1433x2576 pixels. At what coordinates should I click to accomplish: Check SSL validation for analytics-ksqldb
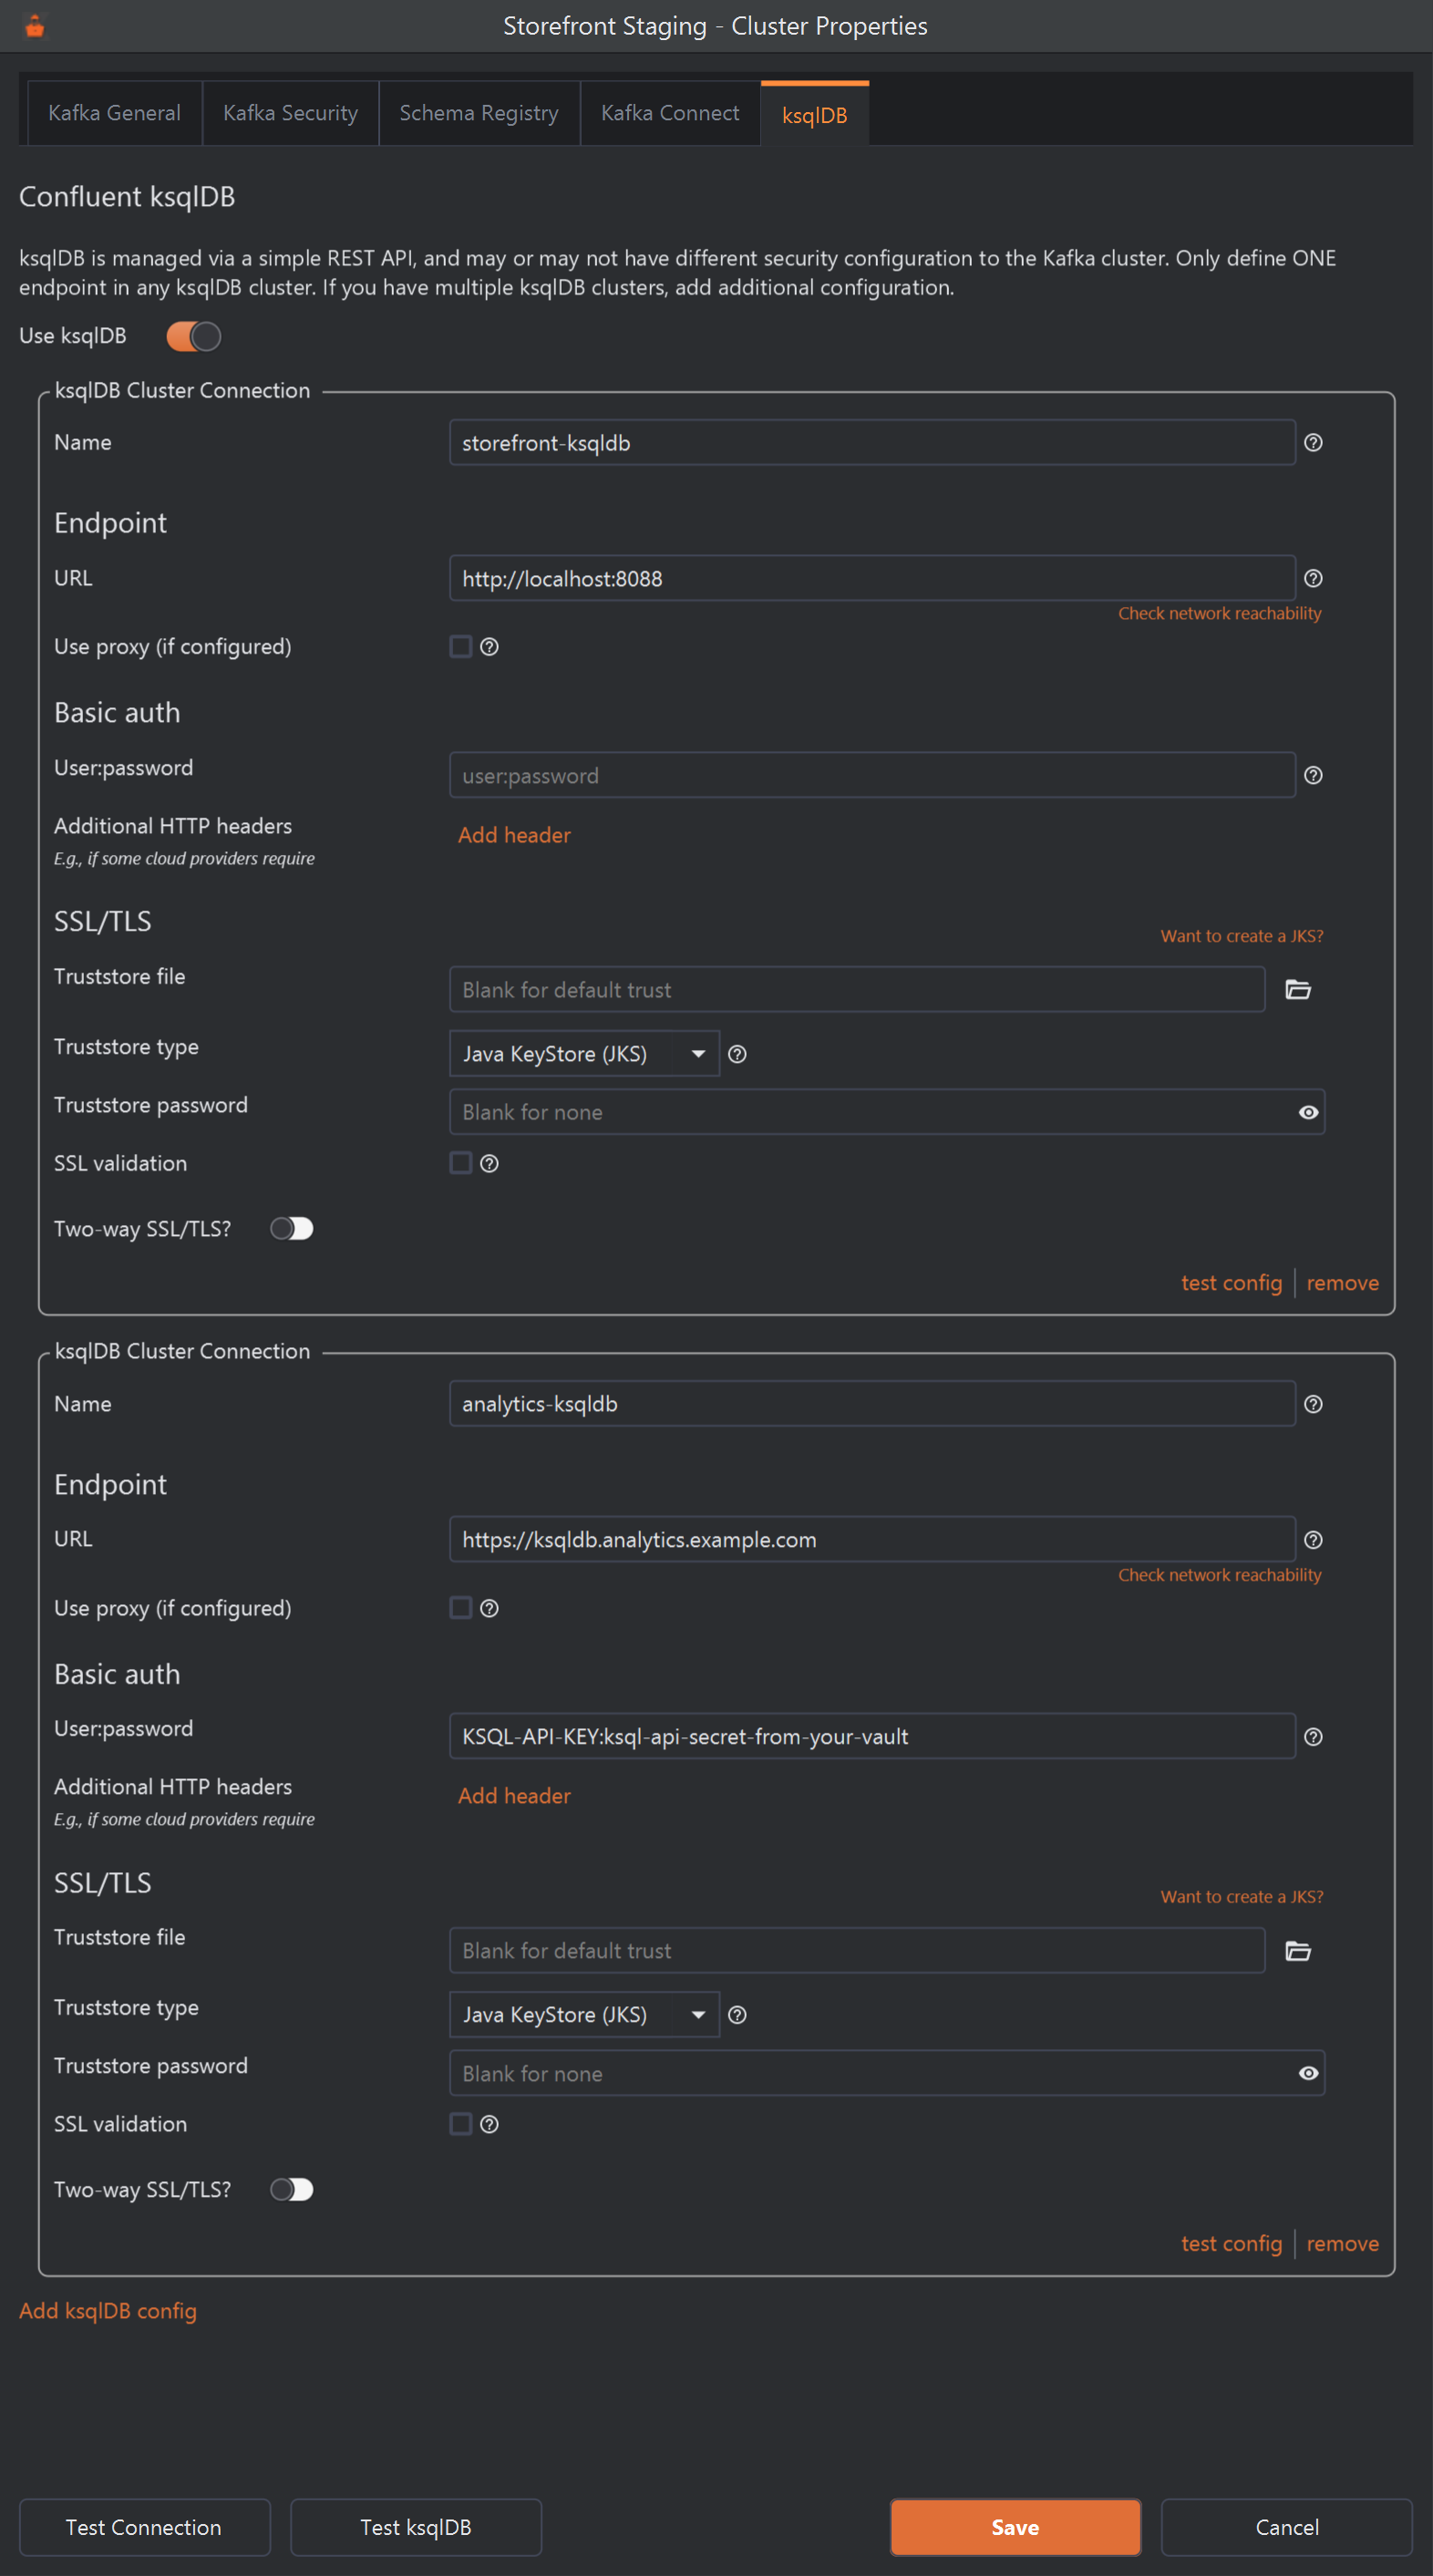tap(460, 2124)
